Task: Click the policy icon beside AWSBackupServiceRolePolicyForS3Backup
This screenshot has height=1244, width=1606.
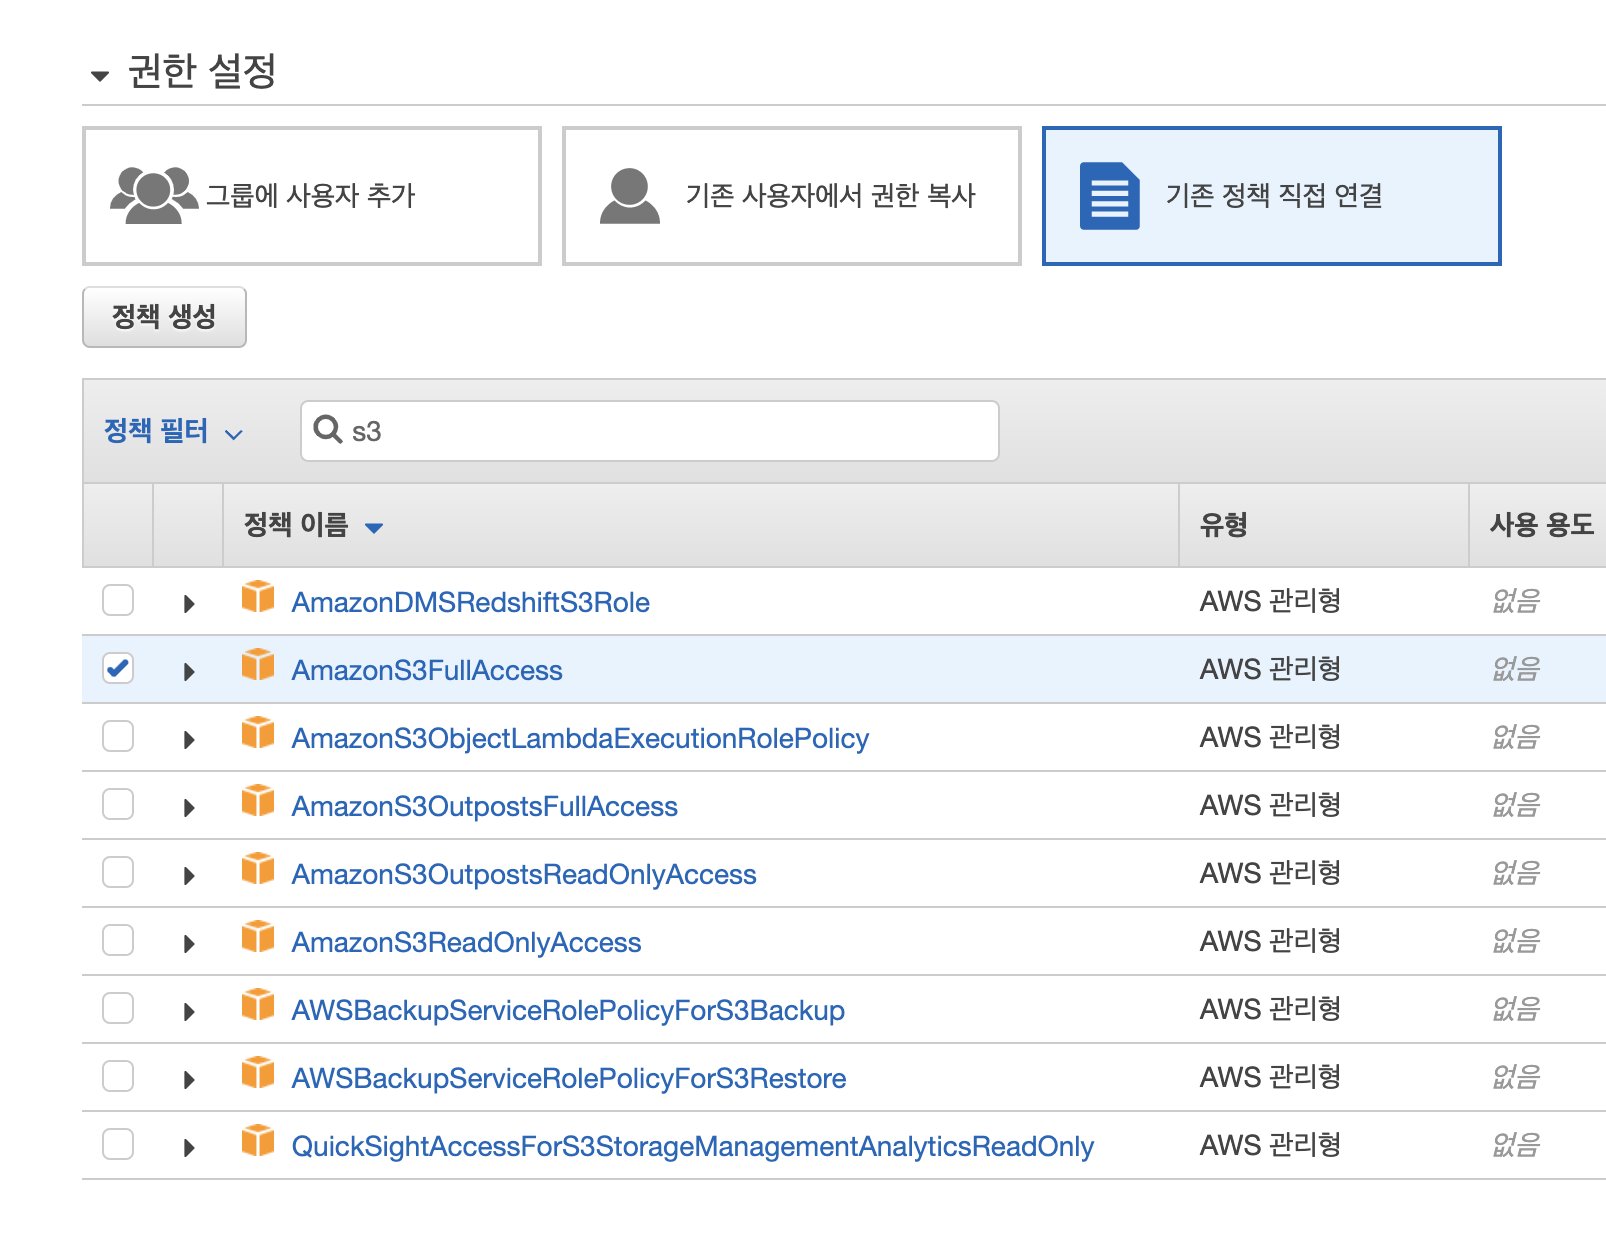Action: (x=258, y=1004)
